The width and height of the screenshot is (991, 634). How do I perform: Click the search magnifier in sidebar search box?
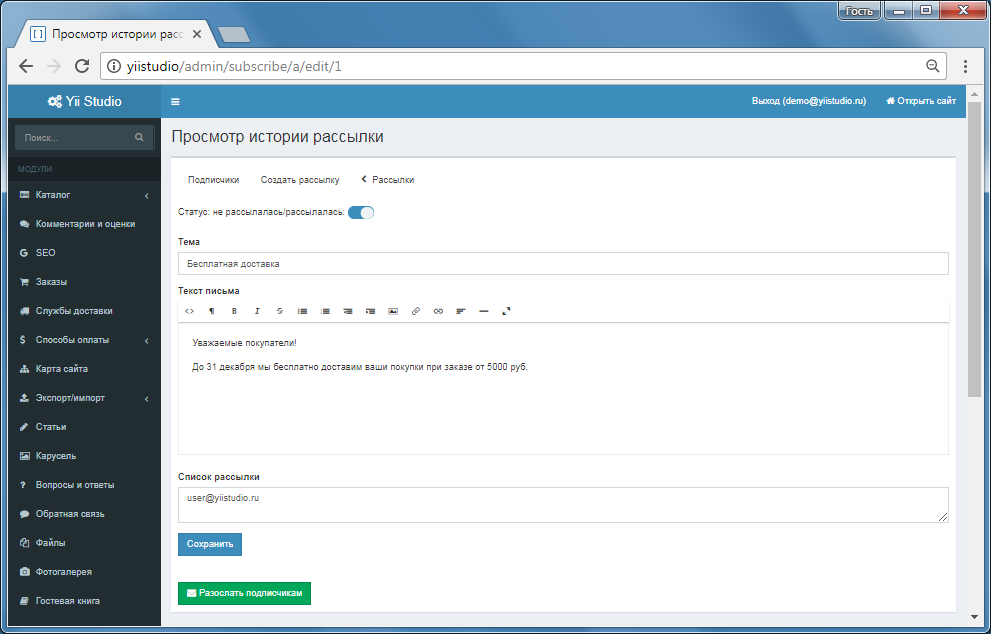coord(139,137)
